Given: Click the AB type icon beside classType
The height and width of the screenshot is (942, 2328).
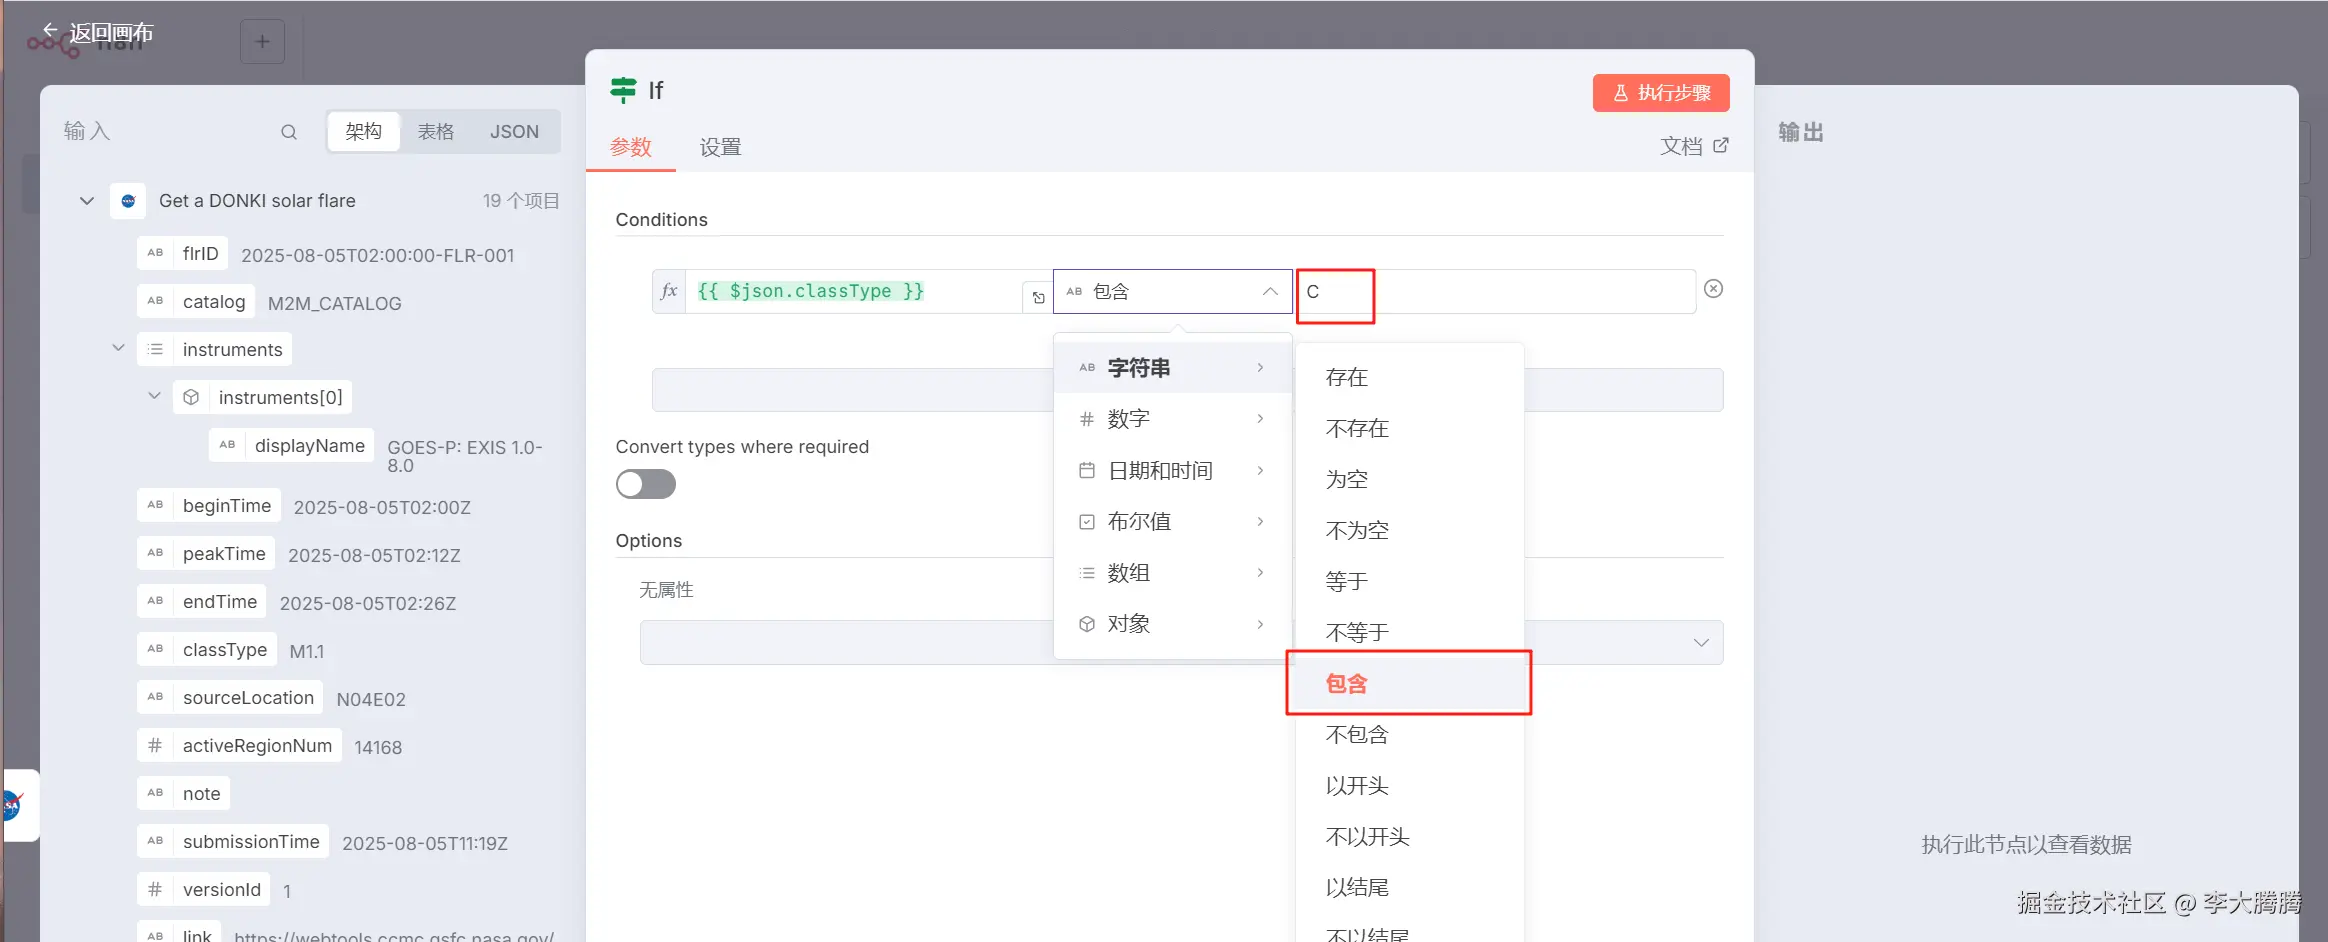Looking at the screenshot, I should point(155,649).
